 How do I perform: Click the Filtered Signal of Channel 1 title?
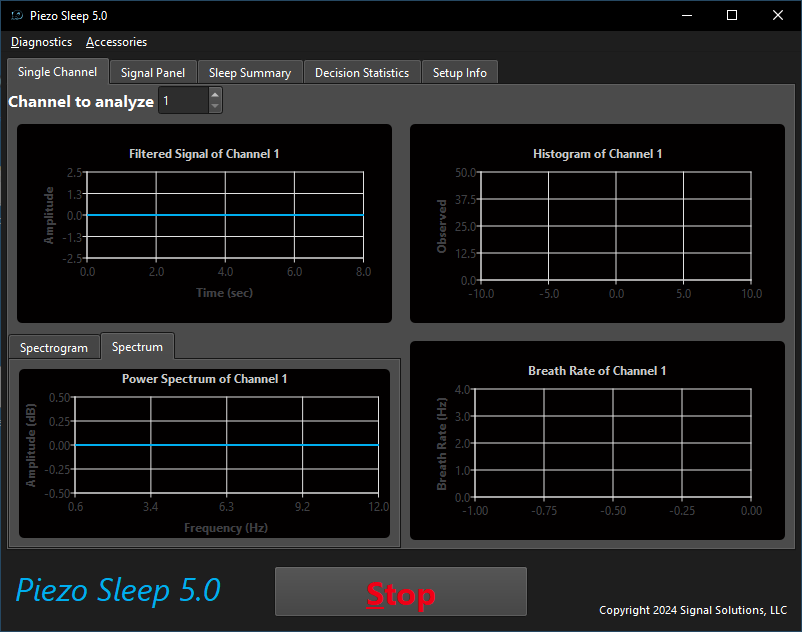[204, 154]
